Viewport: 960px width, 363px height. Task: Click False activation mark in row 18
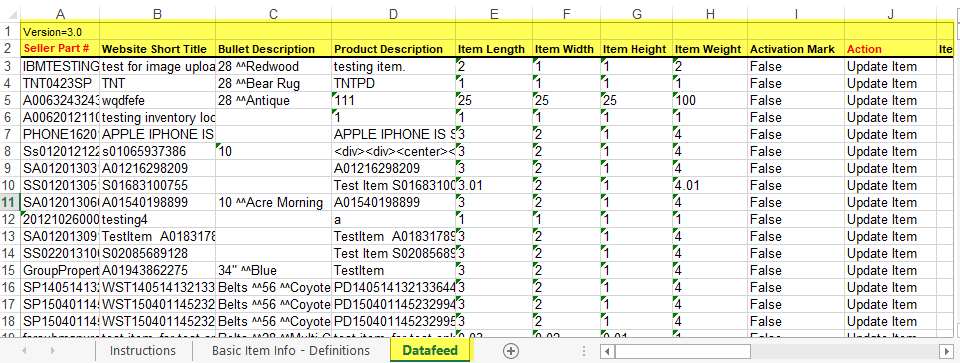coord(796,321)
